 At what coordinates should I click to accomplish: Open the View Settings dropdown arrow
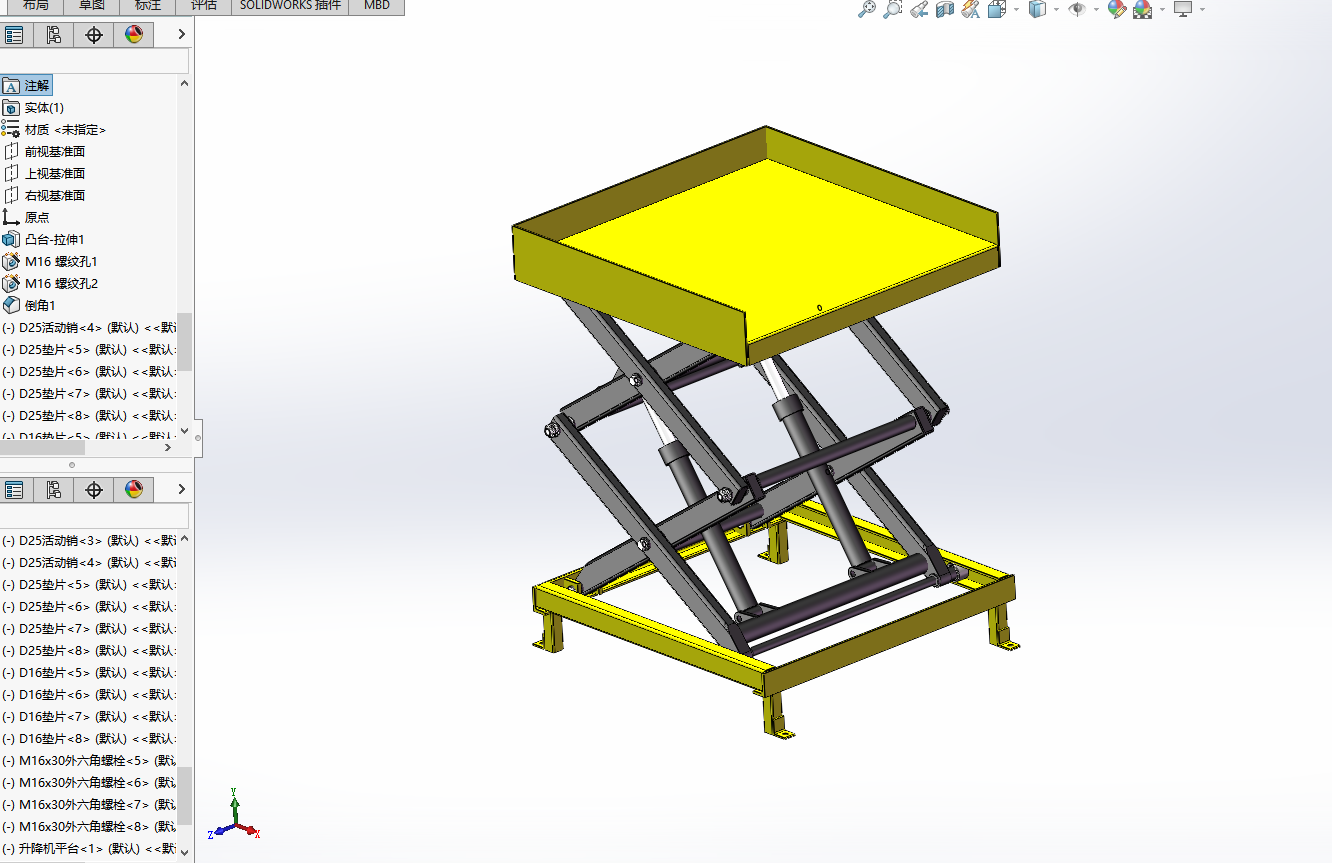1202,10
